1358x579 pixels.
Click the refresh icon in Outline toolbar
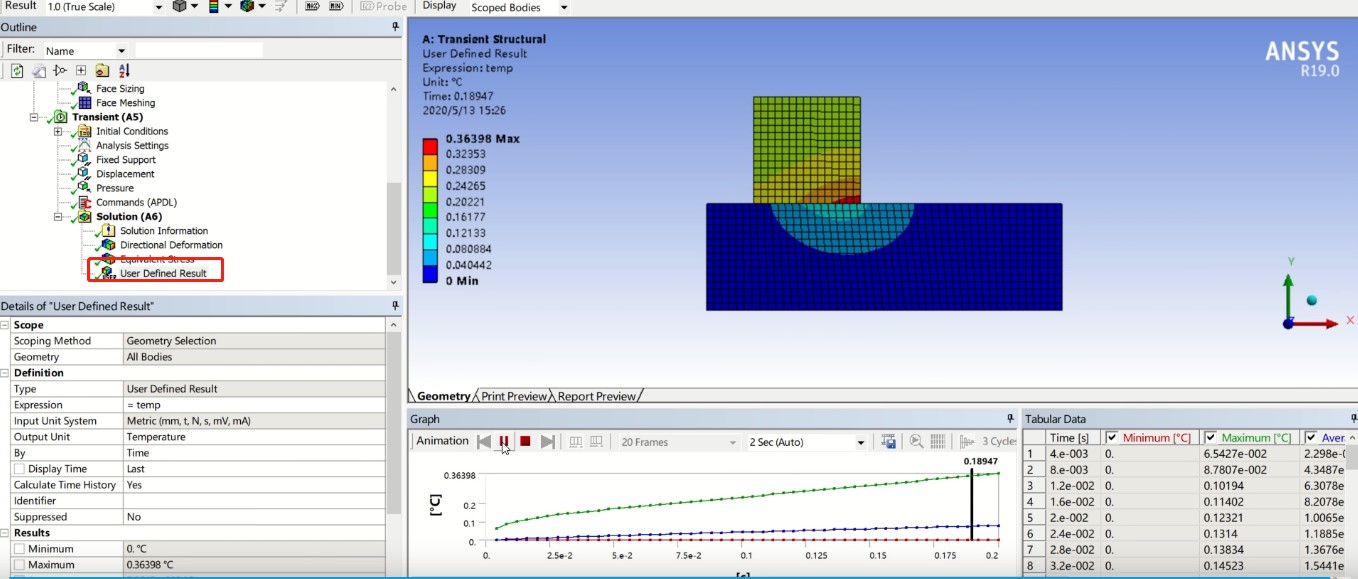(17, 70)
